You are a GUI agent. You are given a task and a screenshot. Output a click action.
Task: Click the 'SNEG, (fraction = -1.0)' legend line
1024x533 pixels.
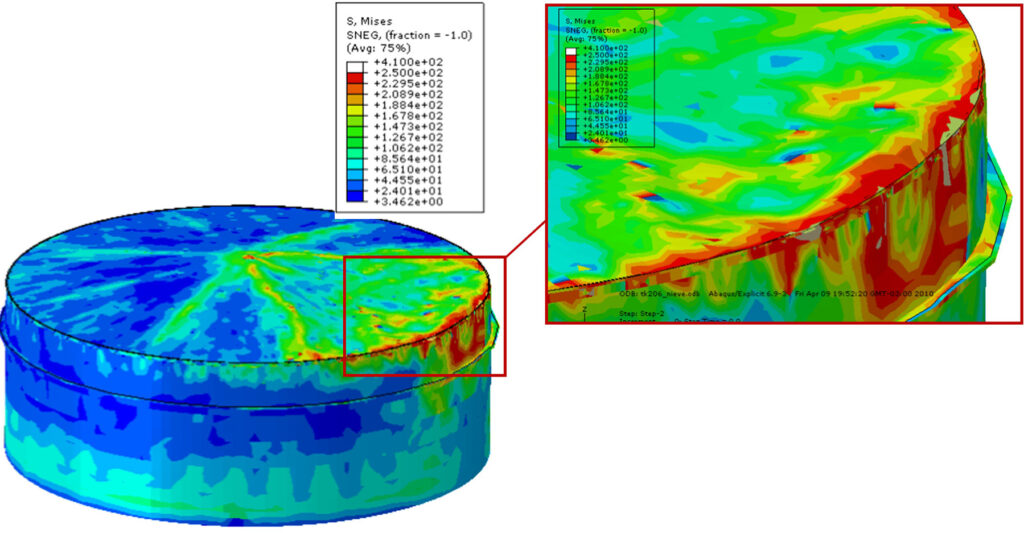(x=409, y=34)
